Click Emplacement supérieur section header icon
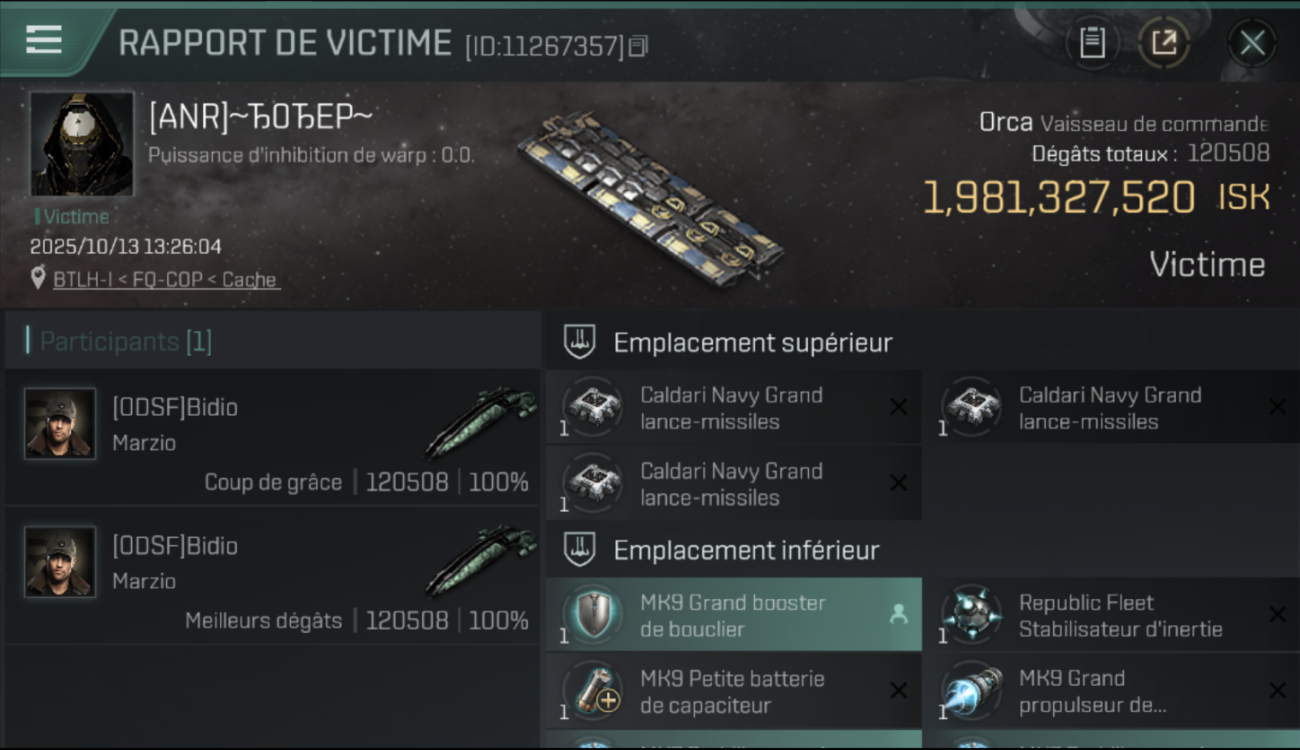 579,342
